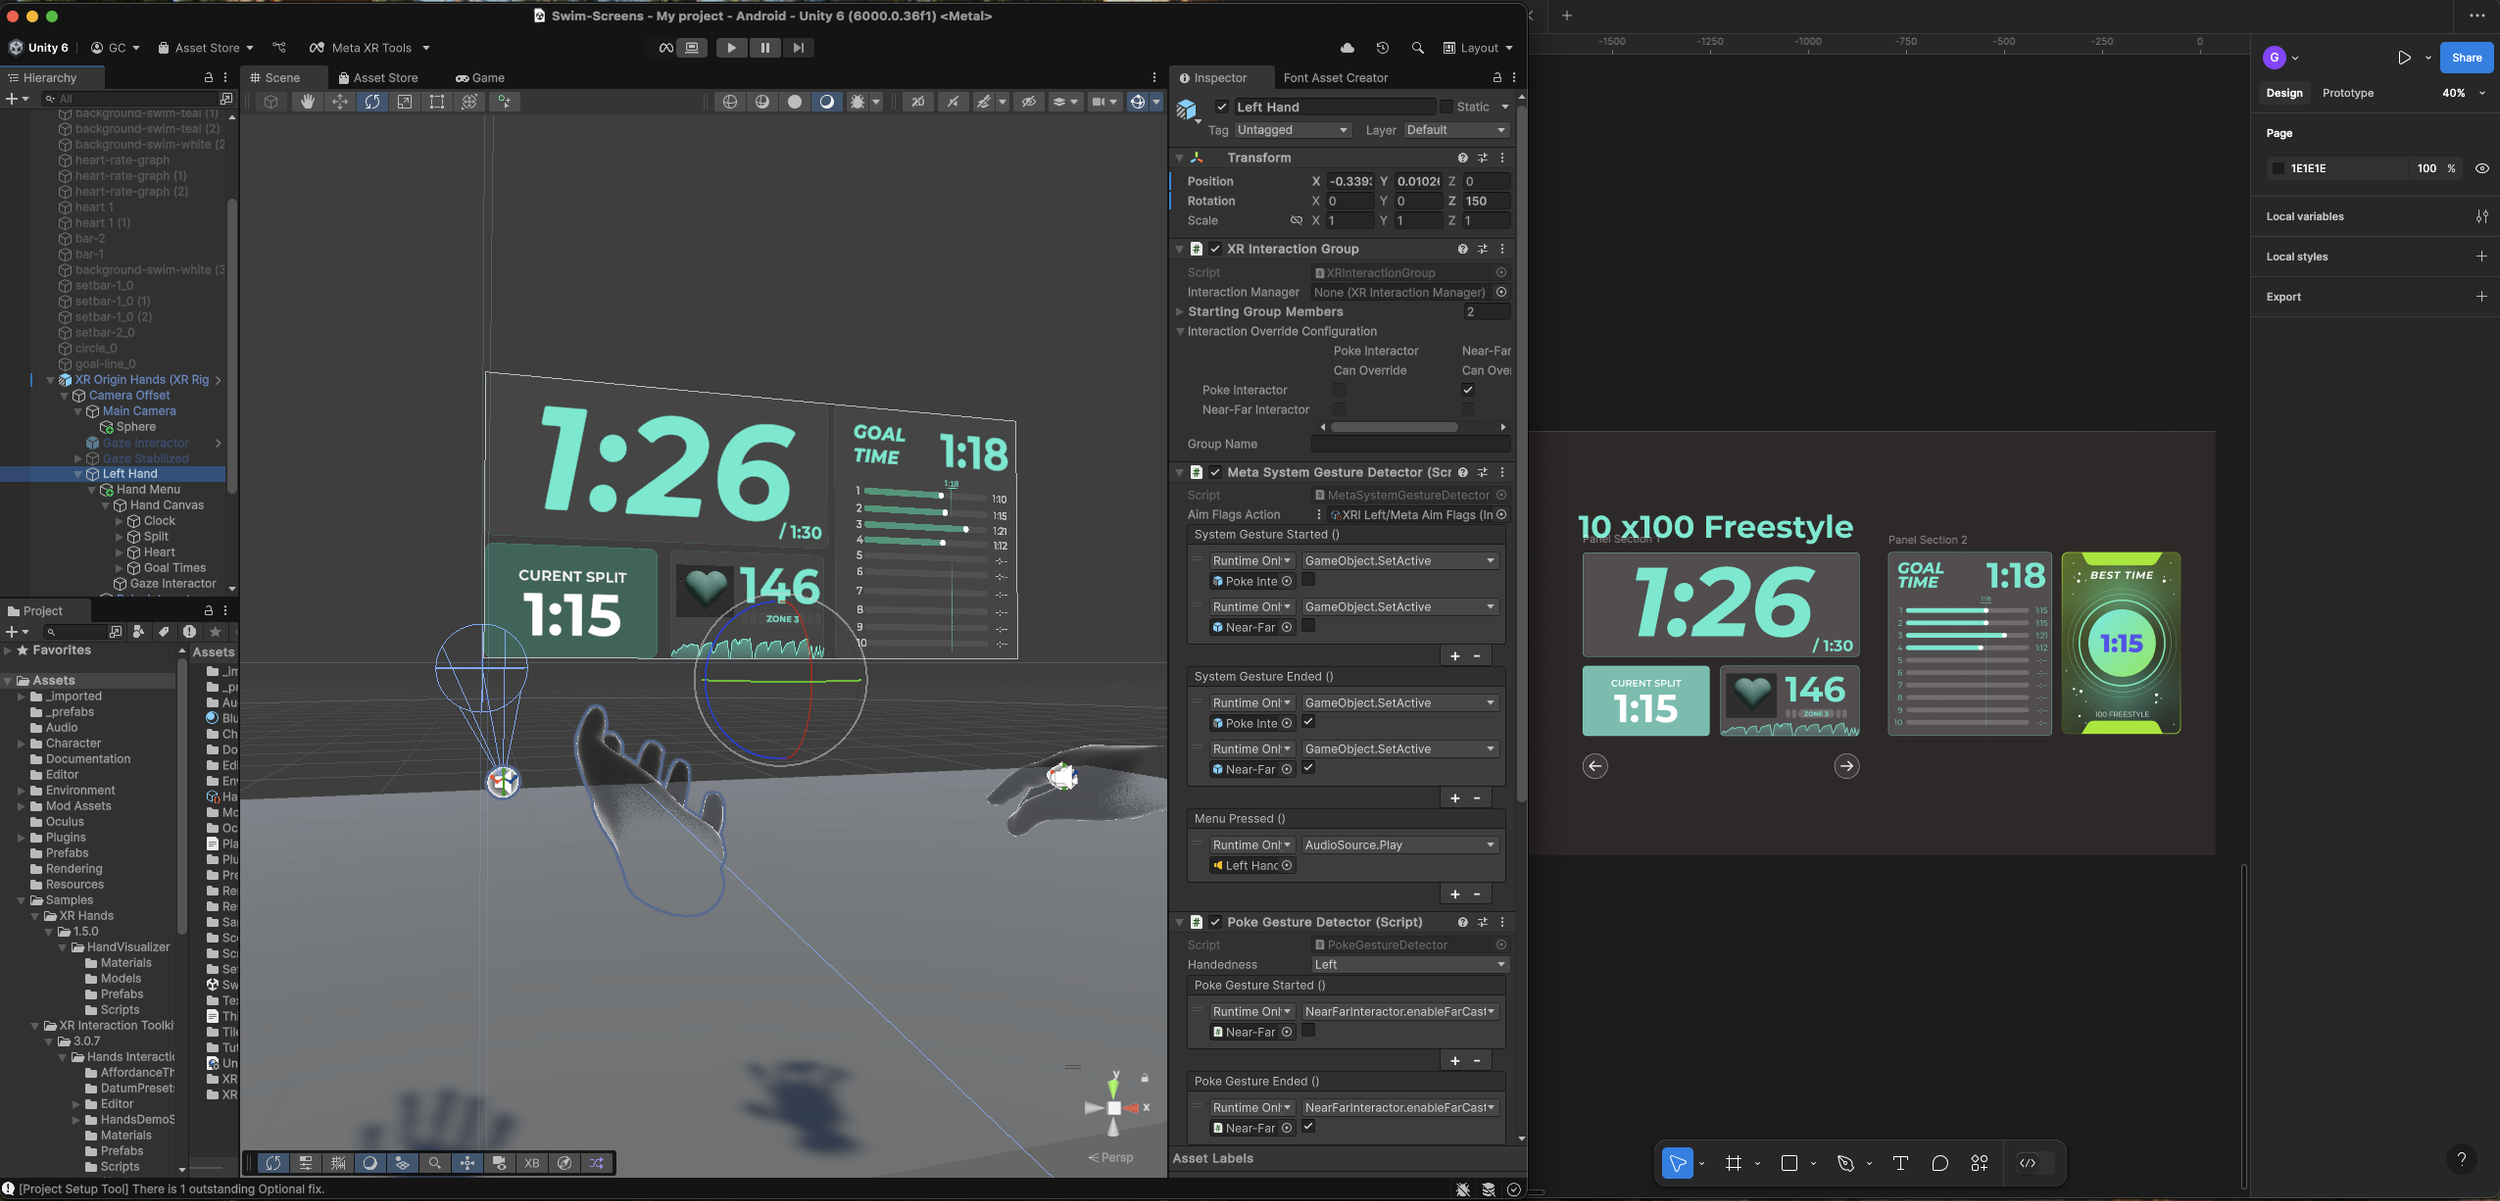Select the Comment tool in Figma toolbar
This screenshot has width=2500, height=1201.
[1940, 1163]
